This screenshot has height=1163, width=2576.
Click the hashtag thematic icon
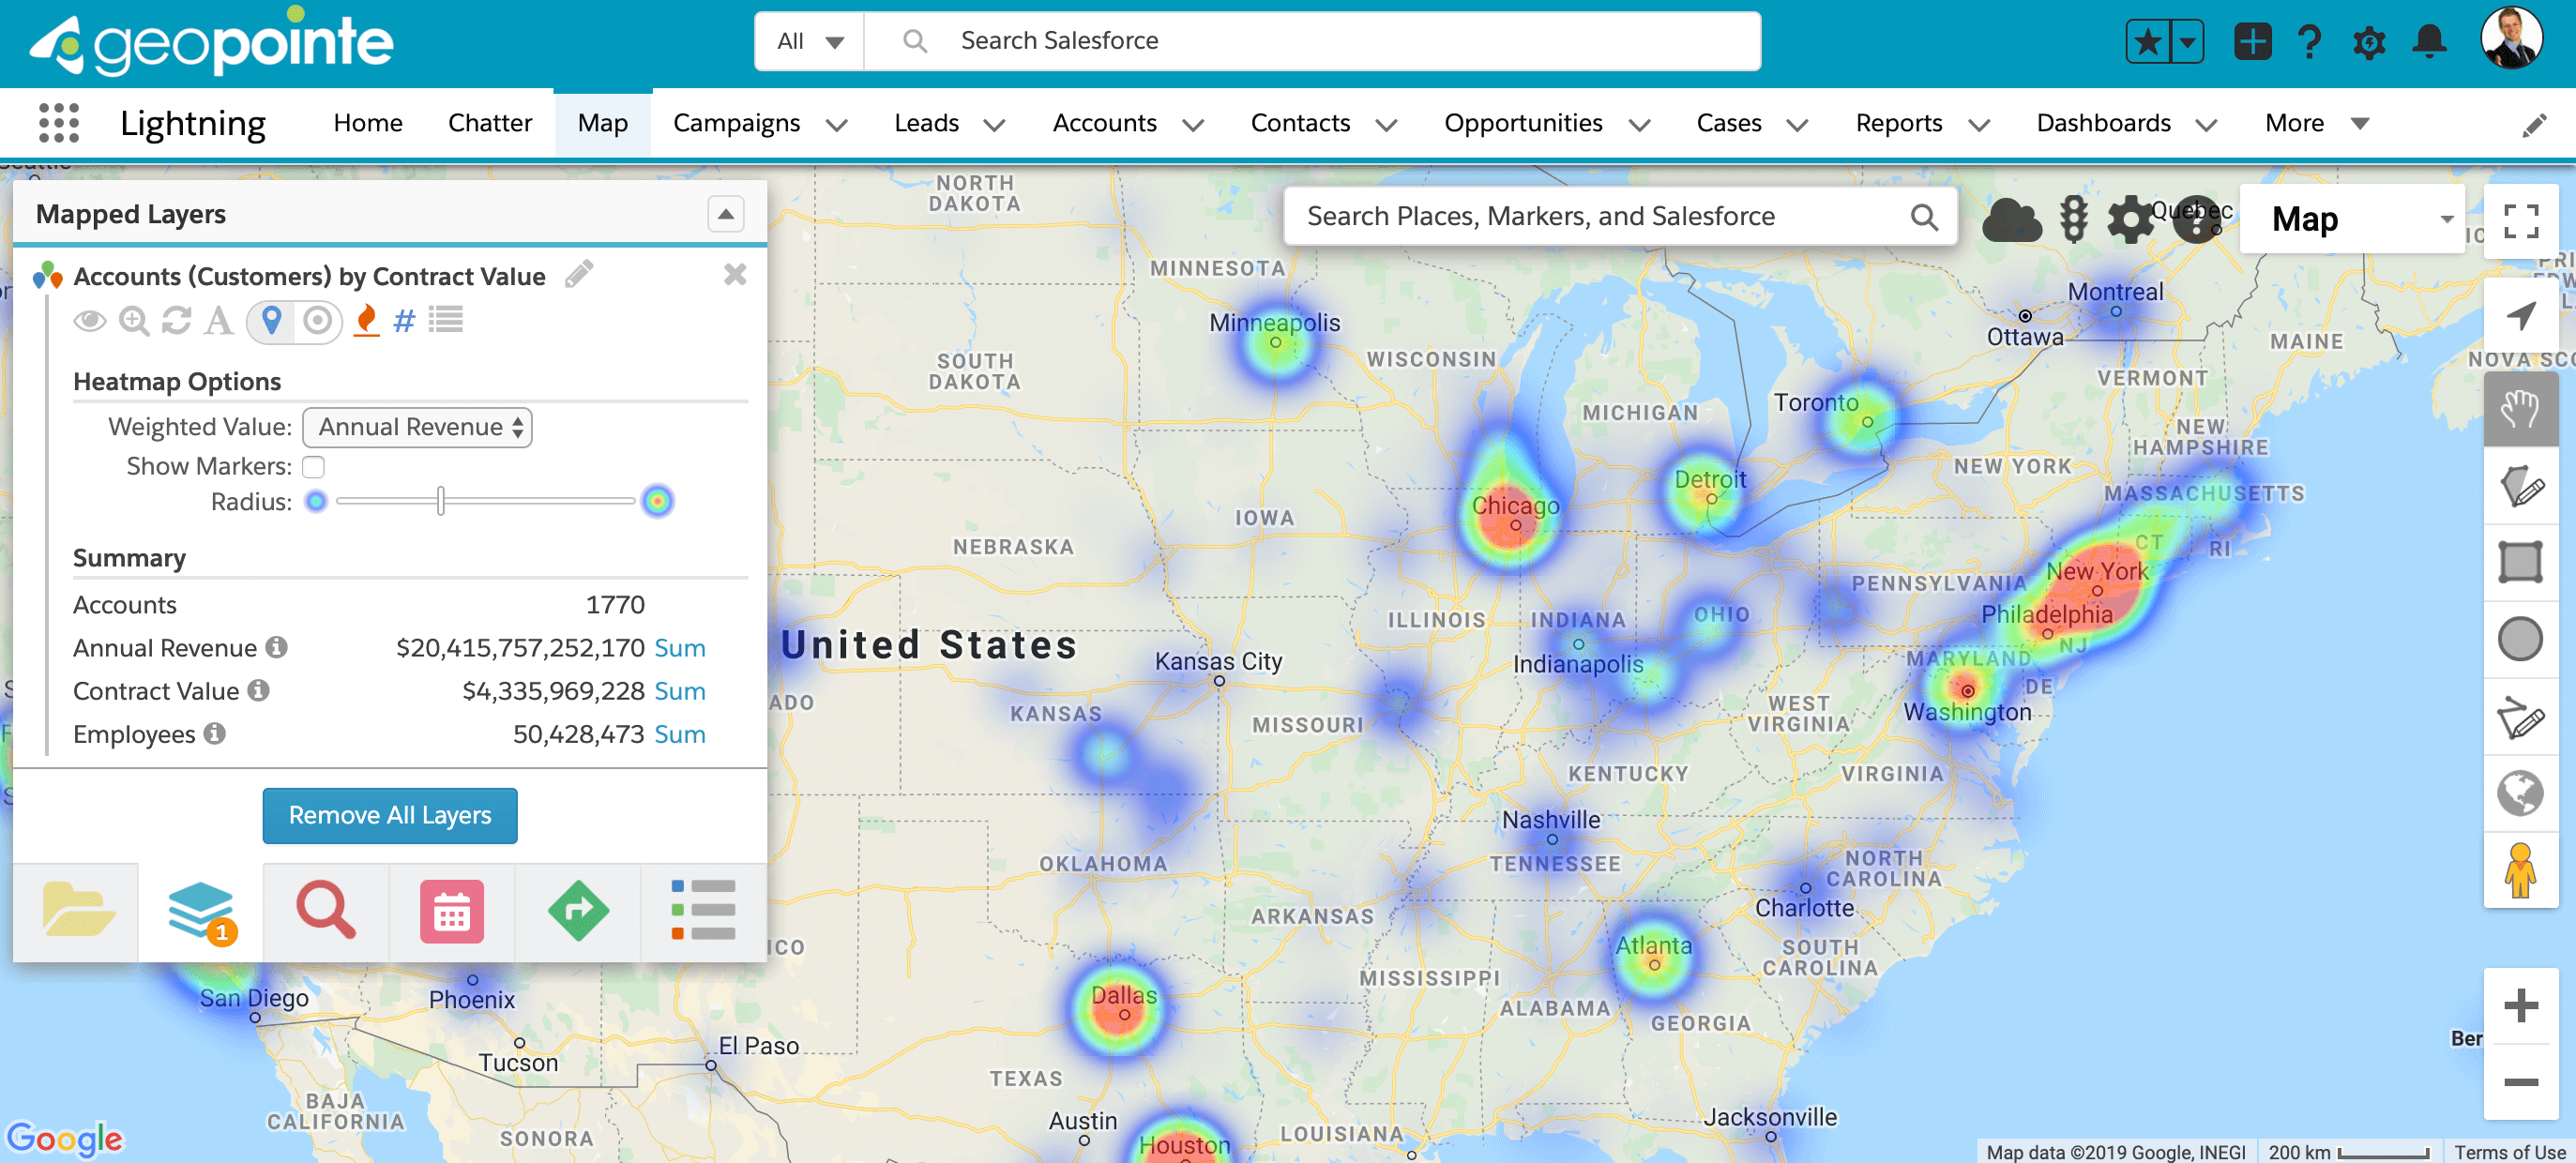pos(404,321)
